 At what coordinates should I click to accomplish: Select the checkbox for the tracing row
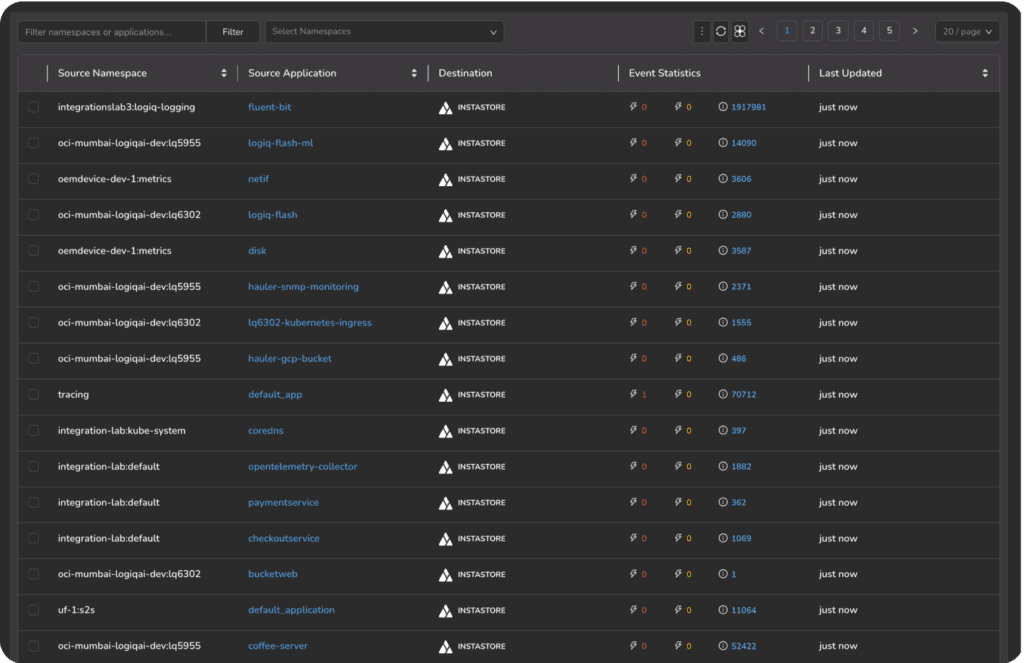point(32,394)
